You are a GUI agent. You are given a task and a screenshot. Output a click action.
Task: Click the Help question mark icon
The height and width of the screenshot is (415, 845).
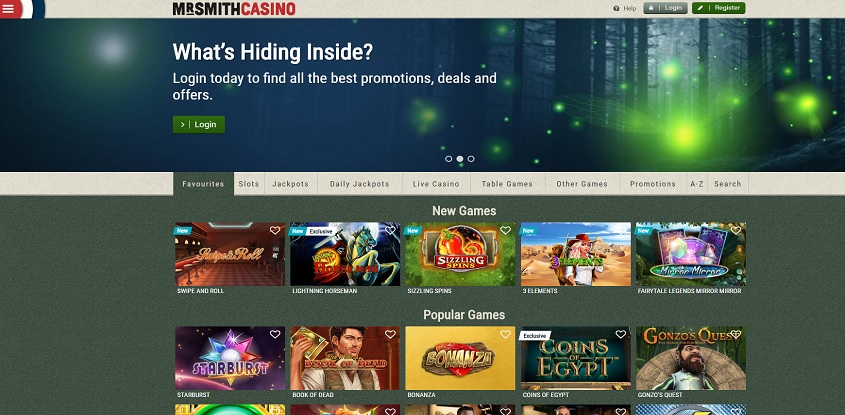617,9
